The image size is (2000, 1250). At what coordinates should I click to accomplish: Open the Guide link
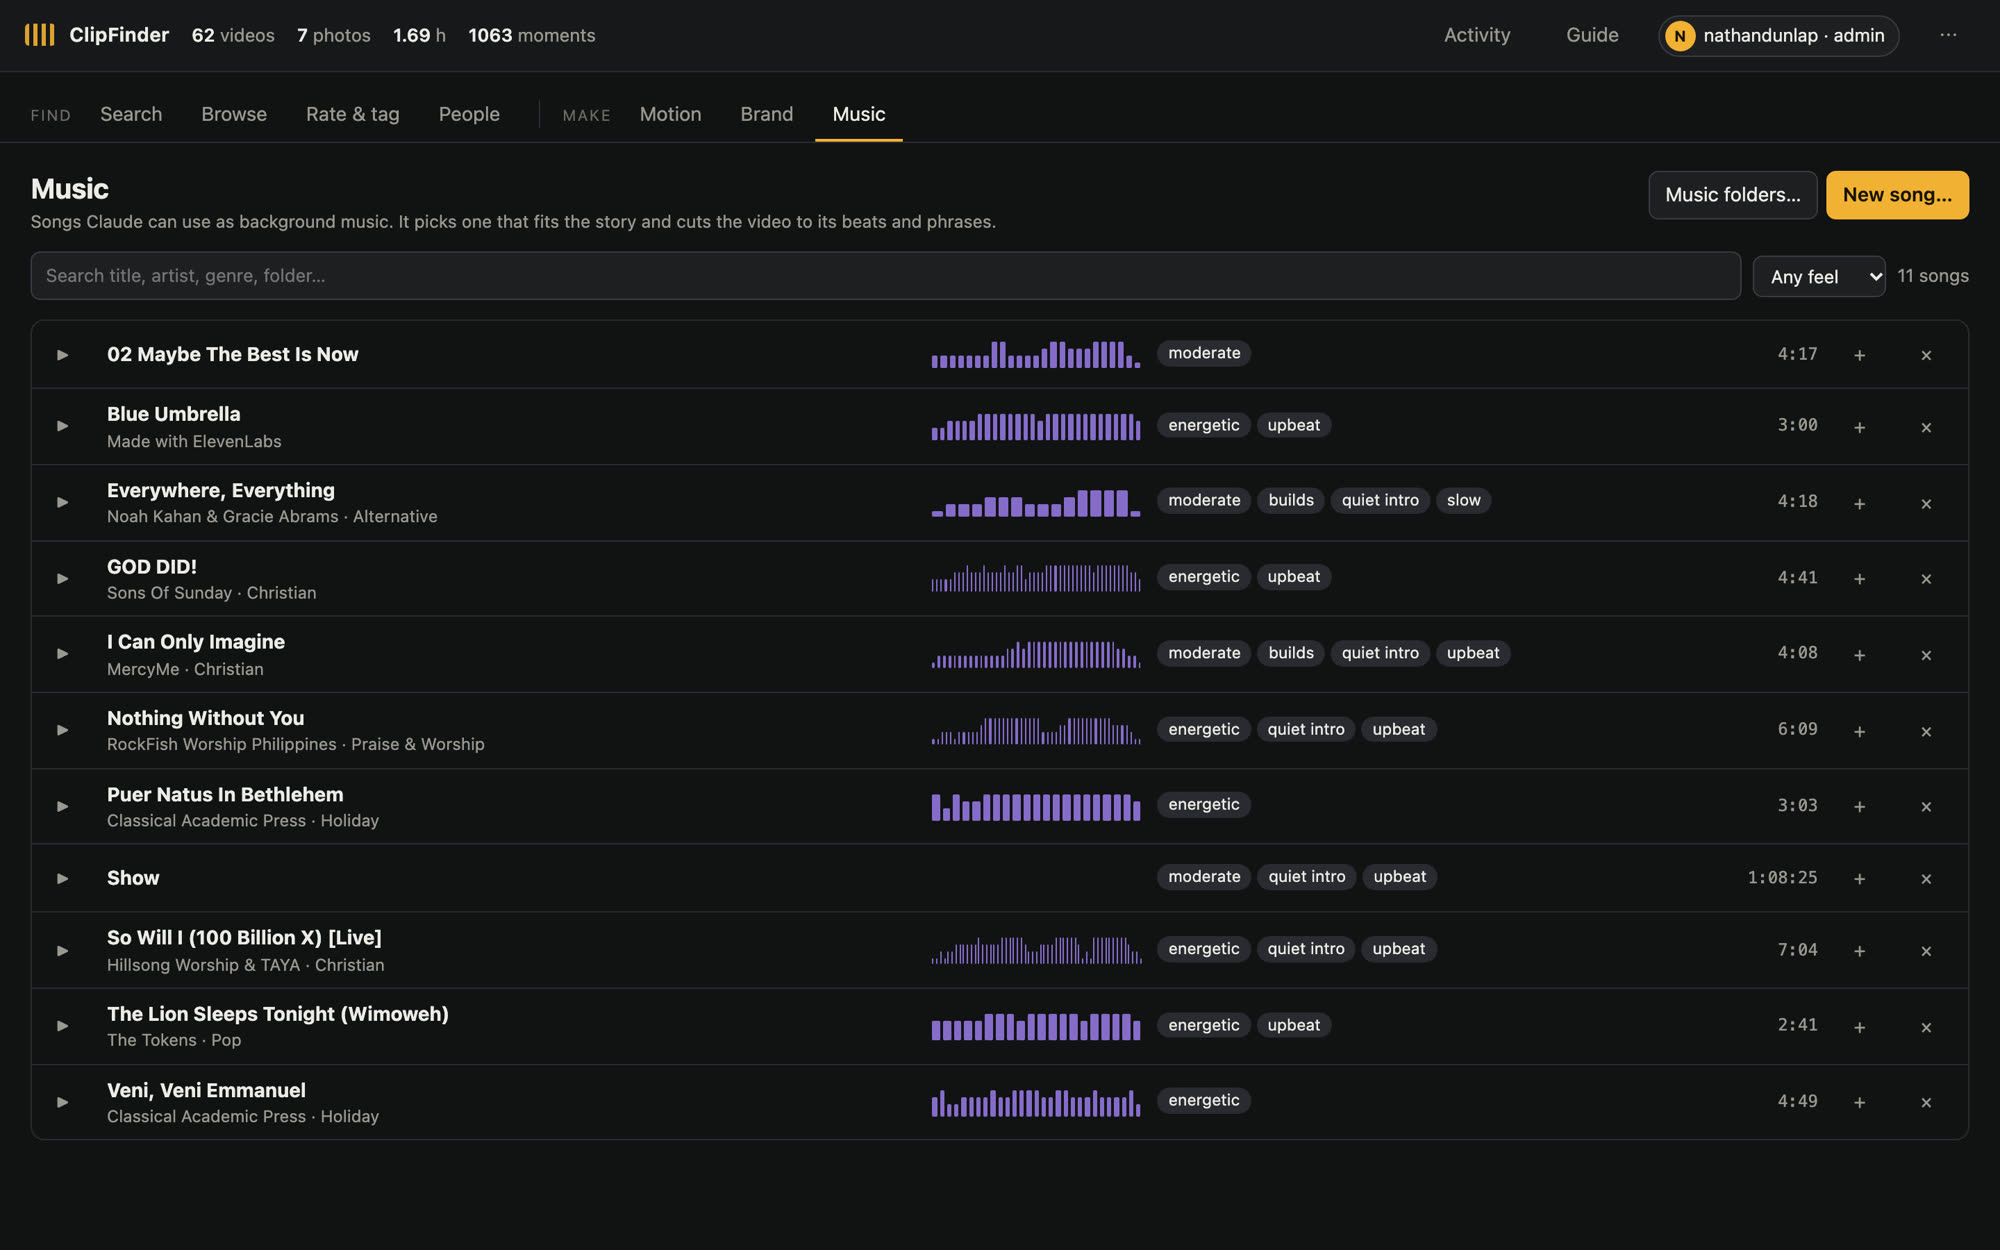1592,35
